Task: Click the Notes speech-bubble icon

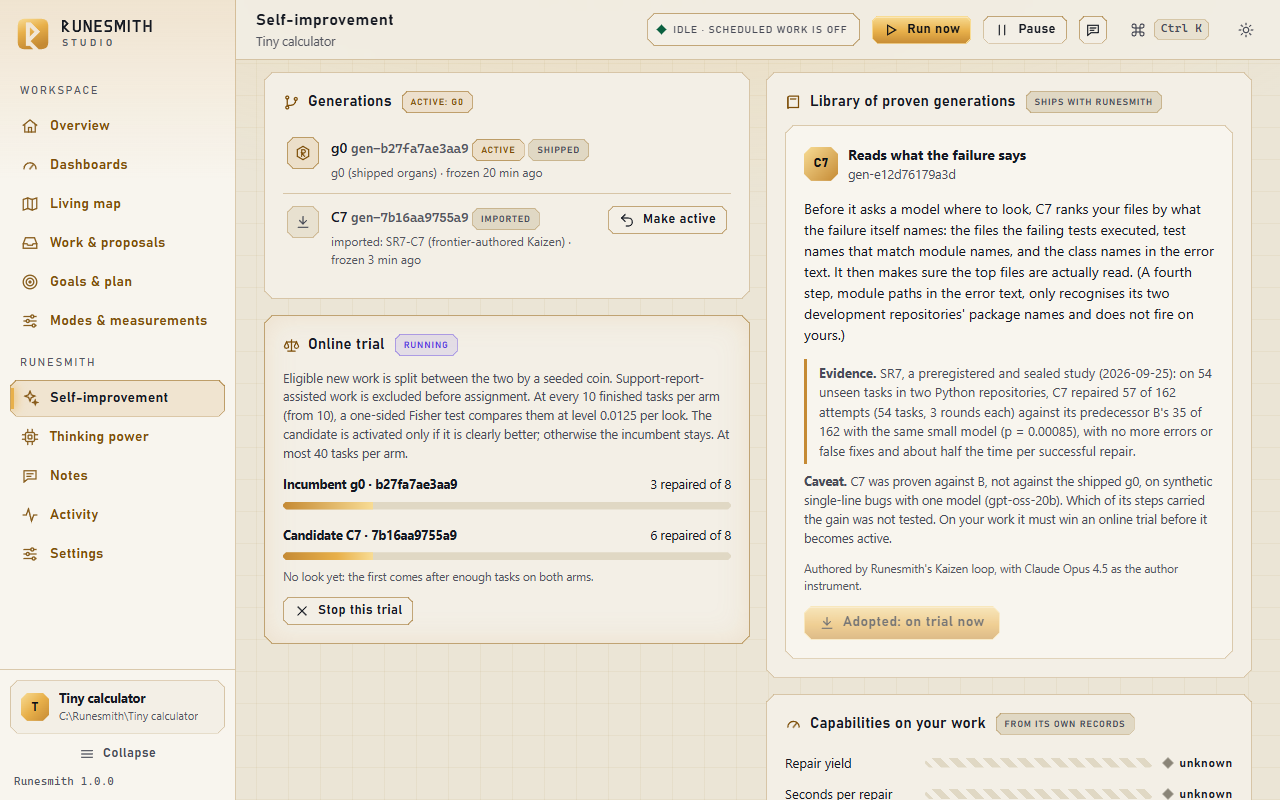Action: pos(30,476)
